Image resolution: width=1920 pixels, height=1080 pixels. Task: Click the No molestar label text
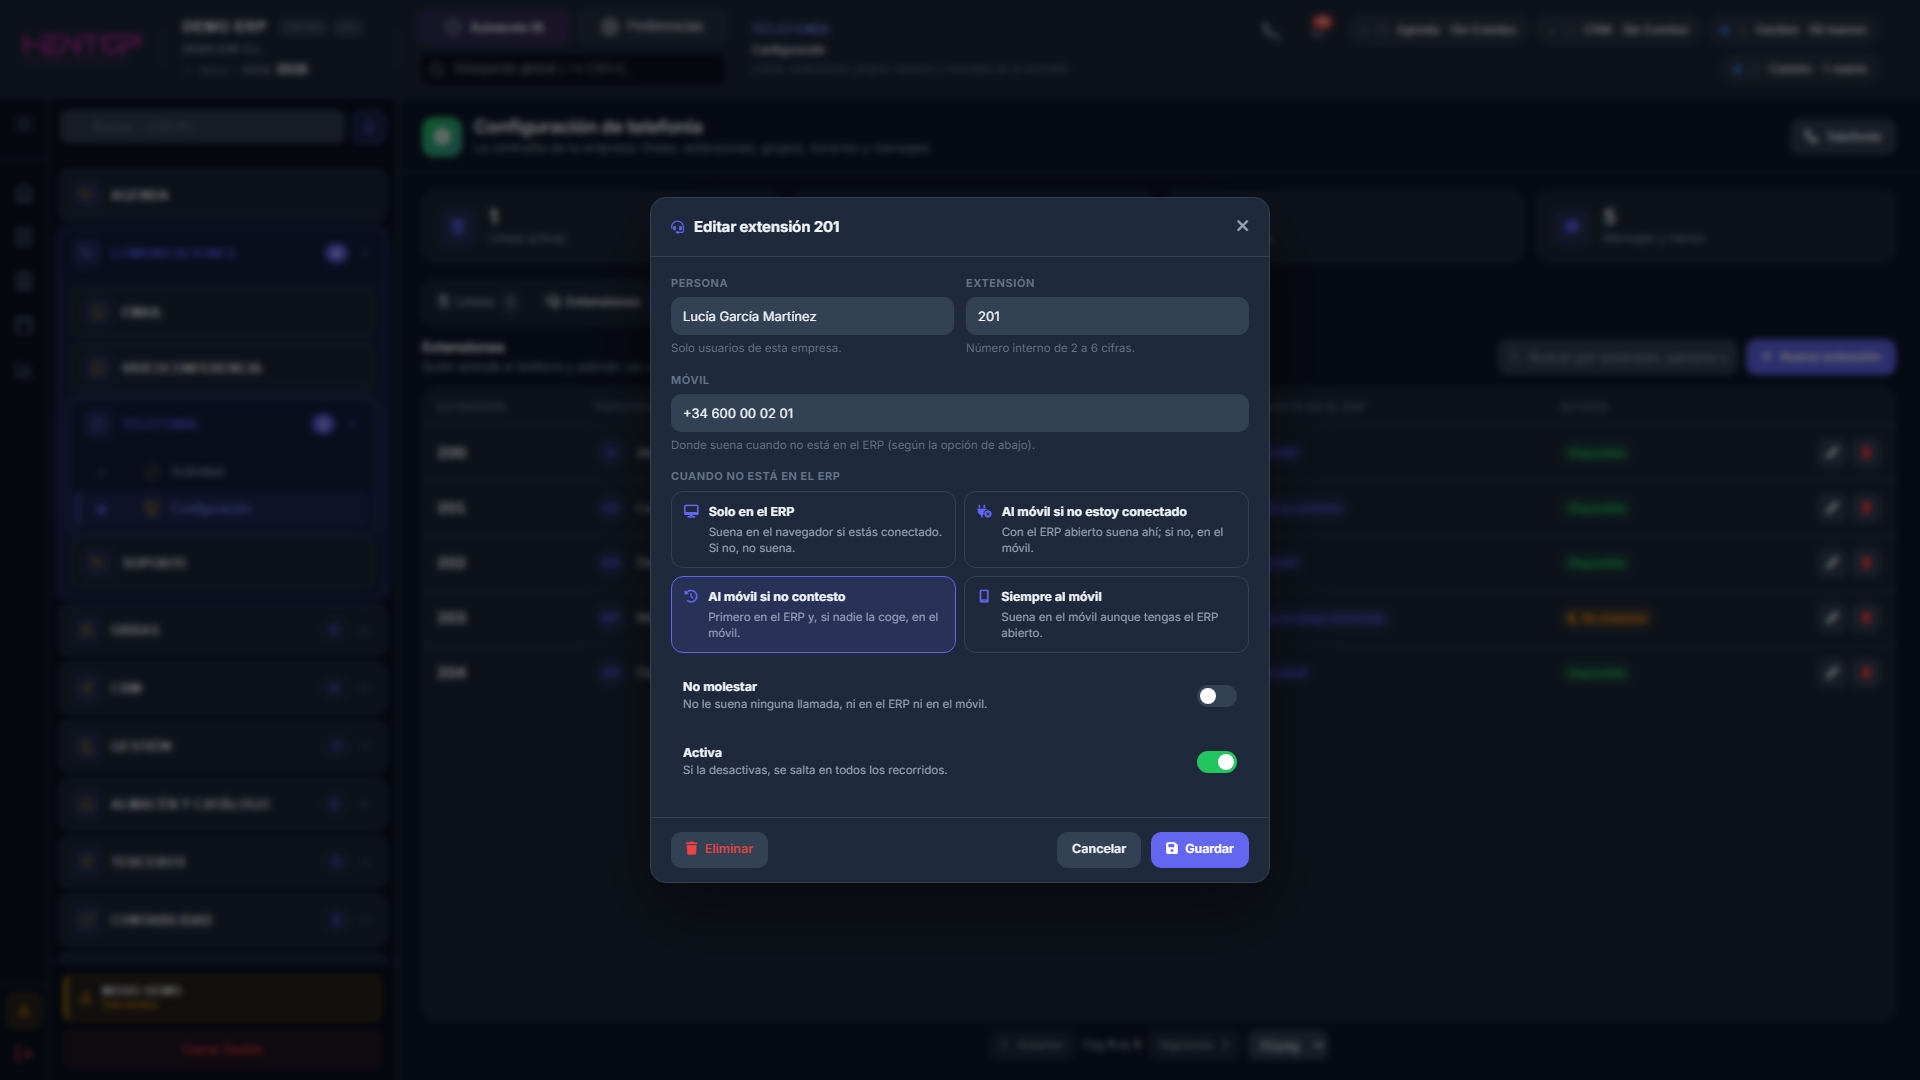coord(720,687)
